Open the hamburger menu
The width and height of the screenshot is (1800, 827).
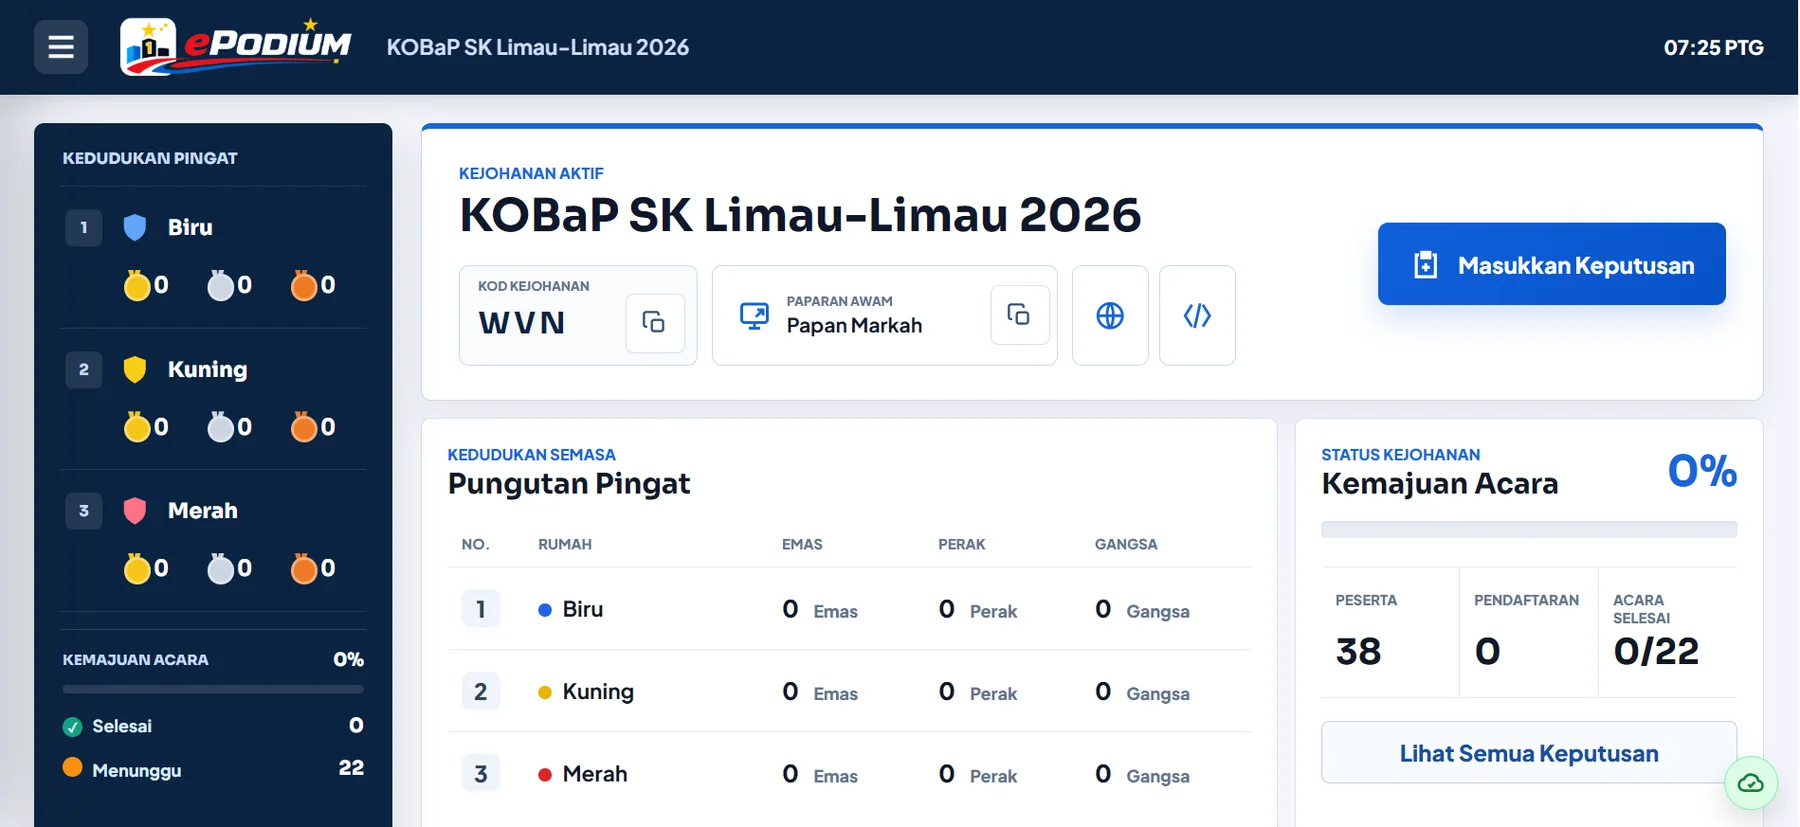point(61,47)
